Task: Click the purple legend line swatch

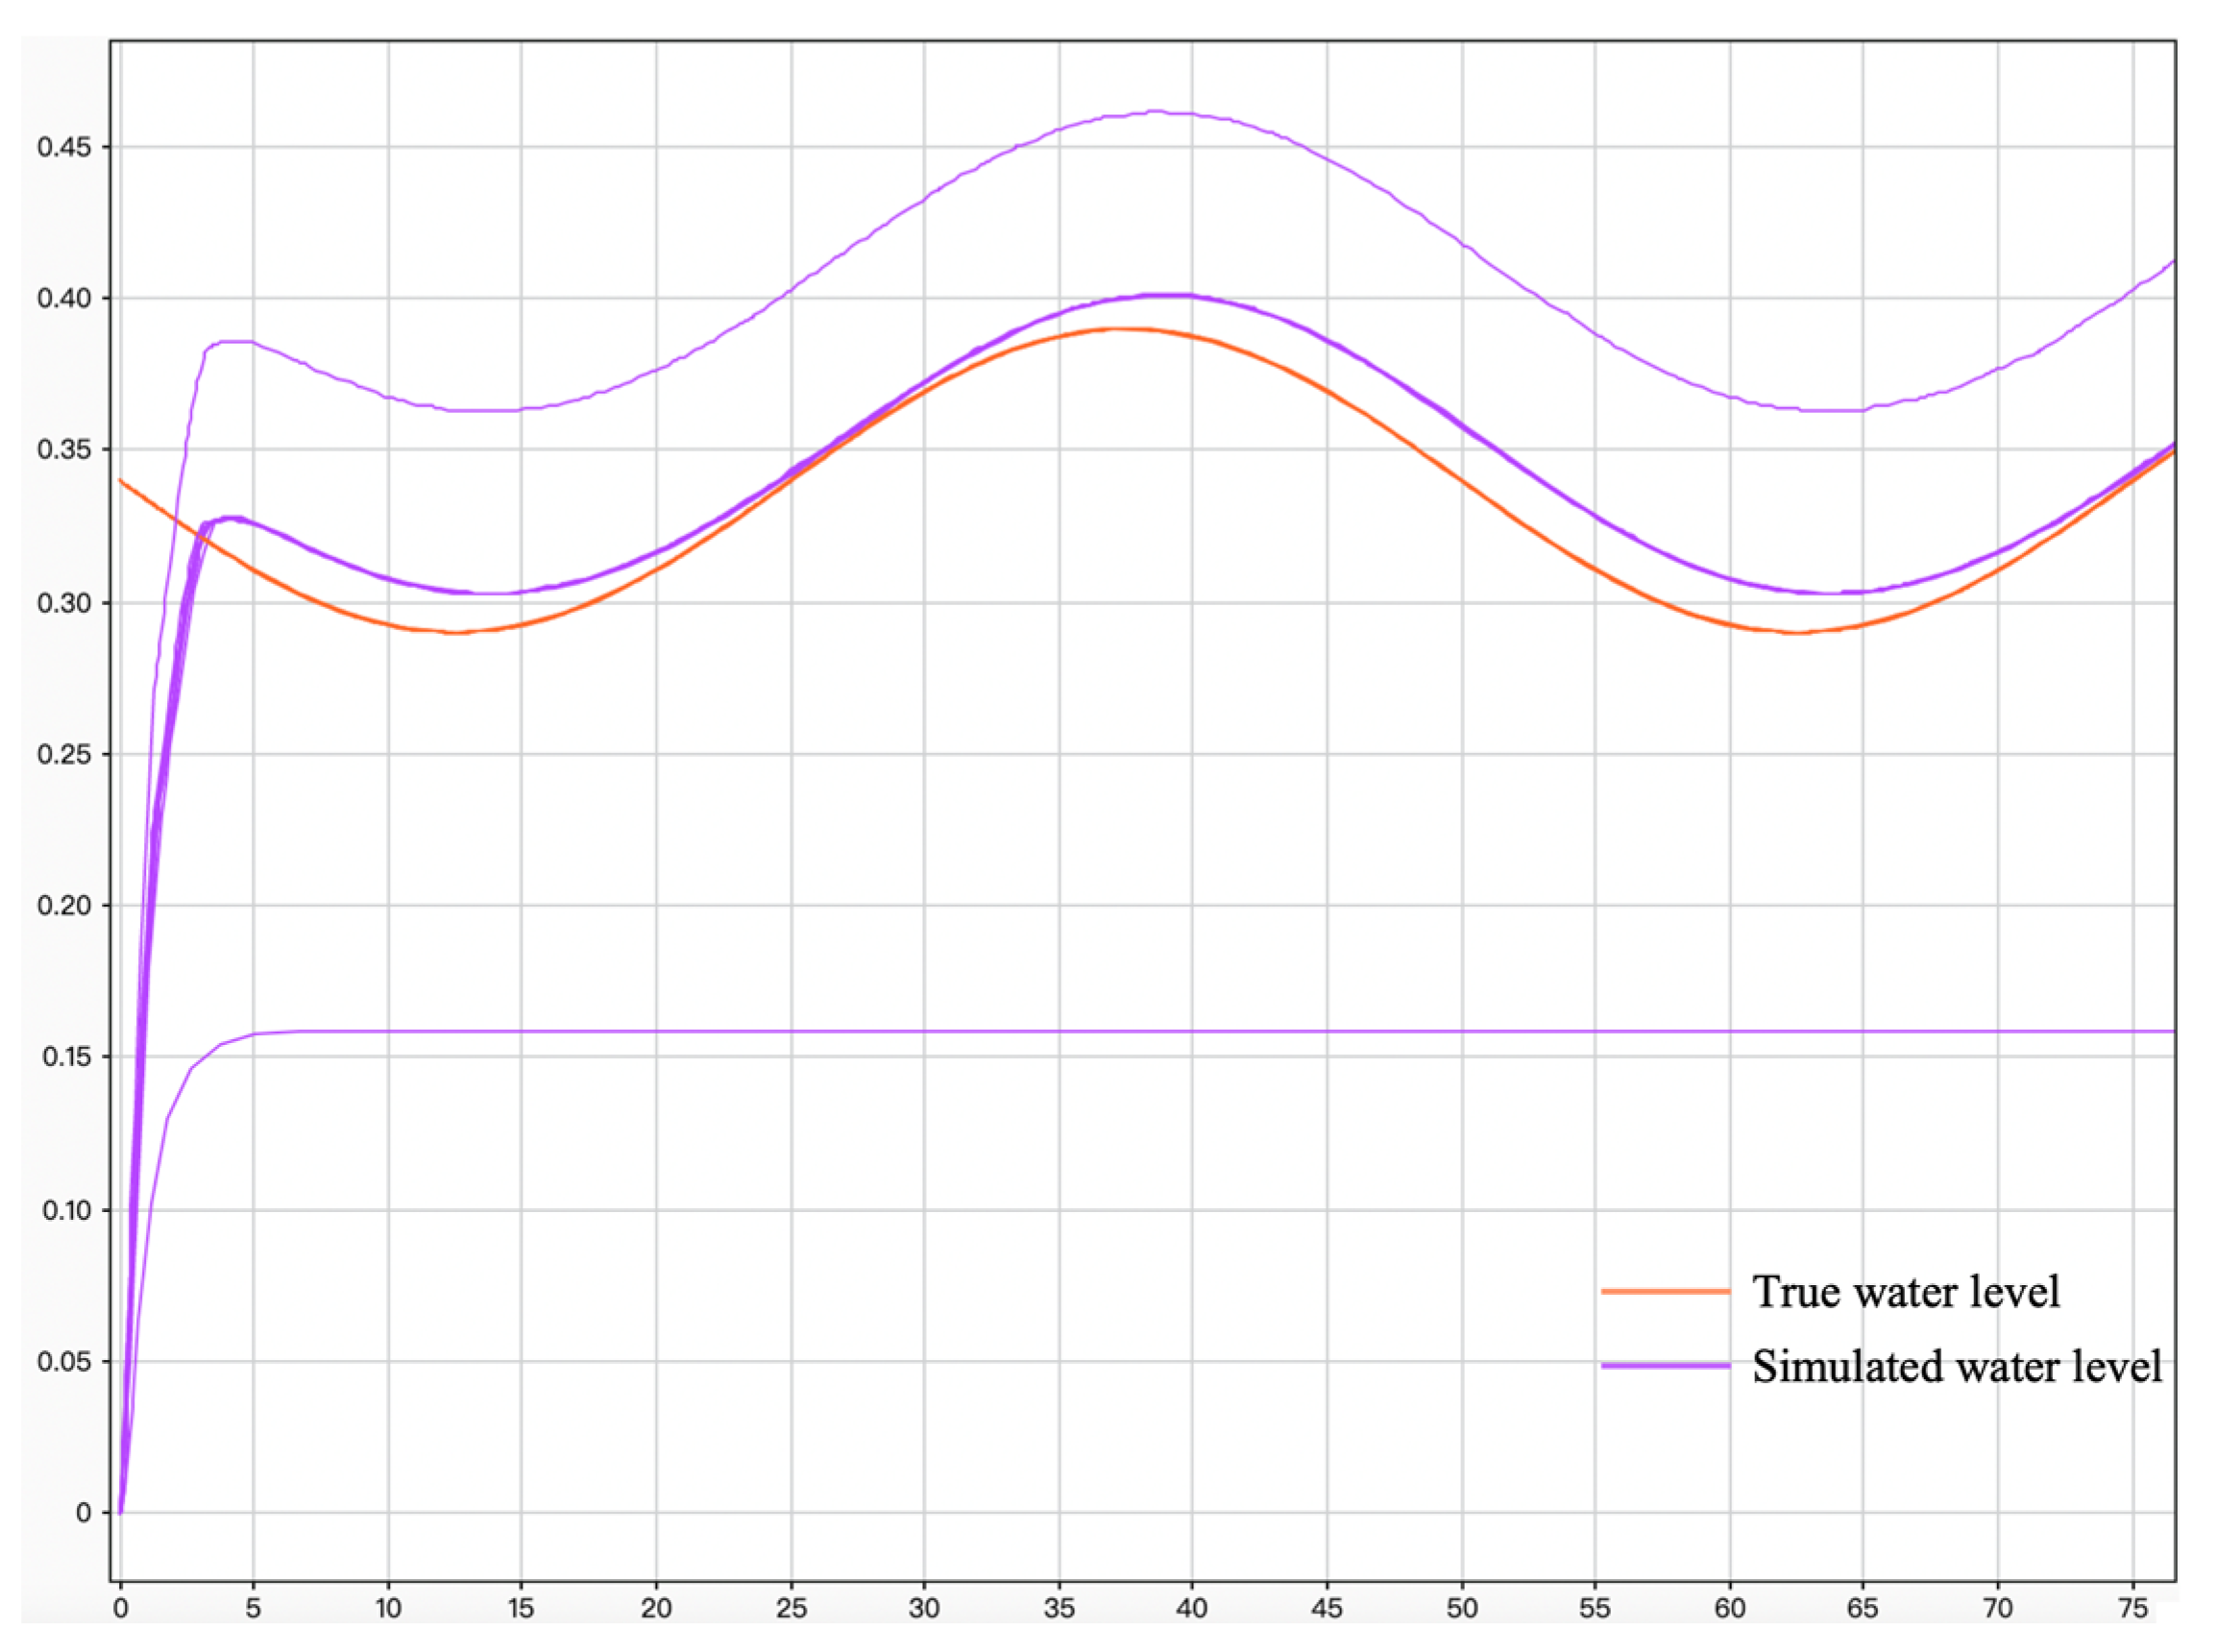Action: [1665, 1366]
